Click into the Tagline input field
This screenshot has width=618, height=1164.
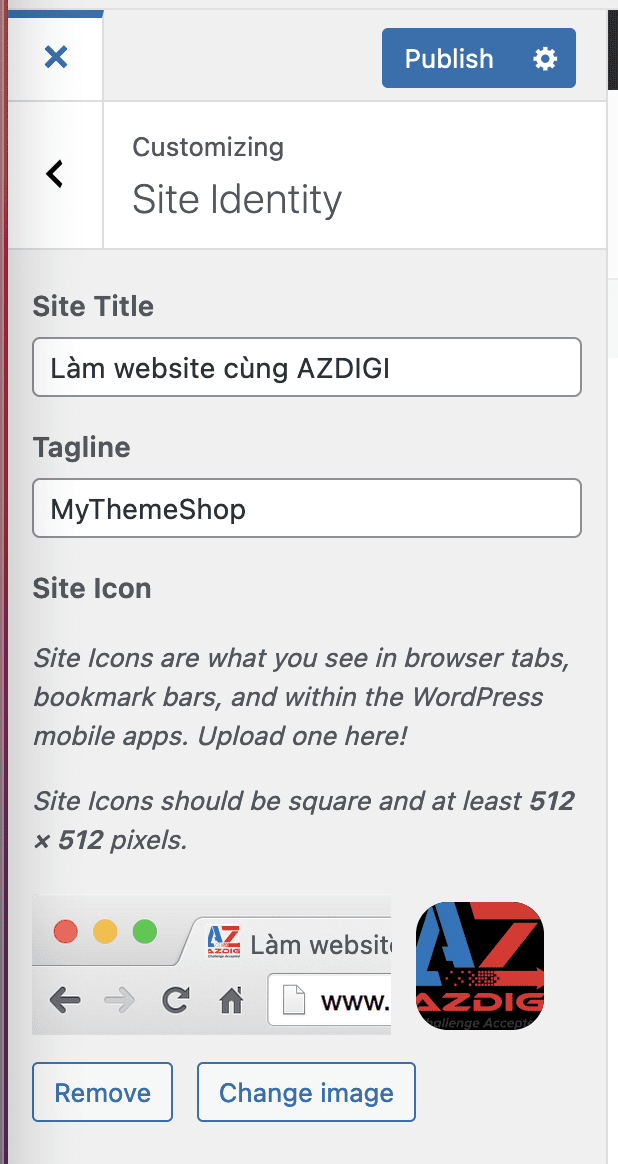(306, 508)
